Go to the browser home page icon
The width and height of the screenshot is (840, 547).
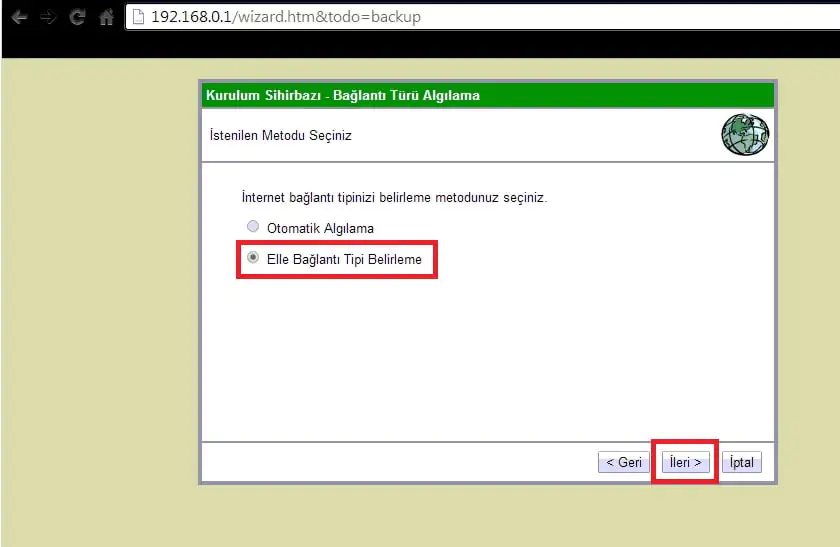click(x=106, y=18)
